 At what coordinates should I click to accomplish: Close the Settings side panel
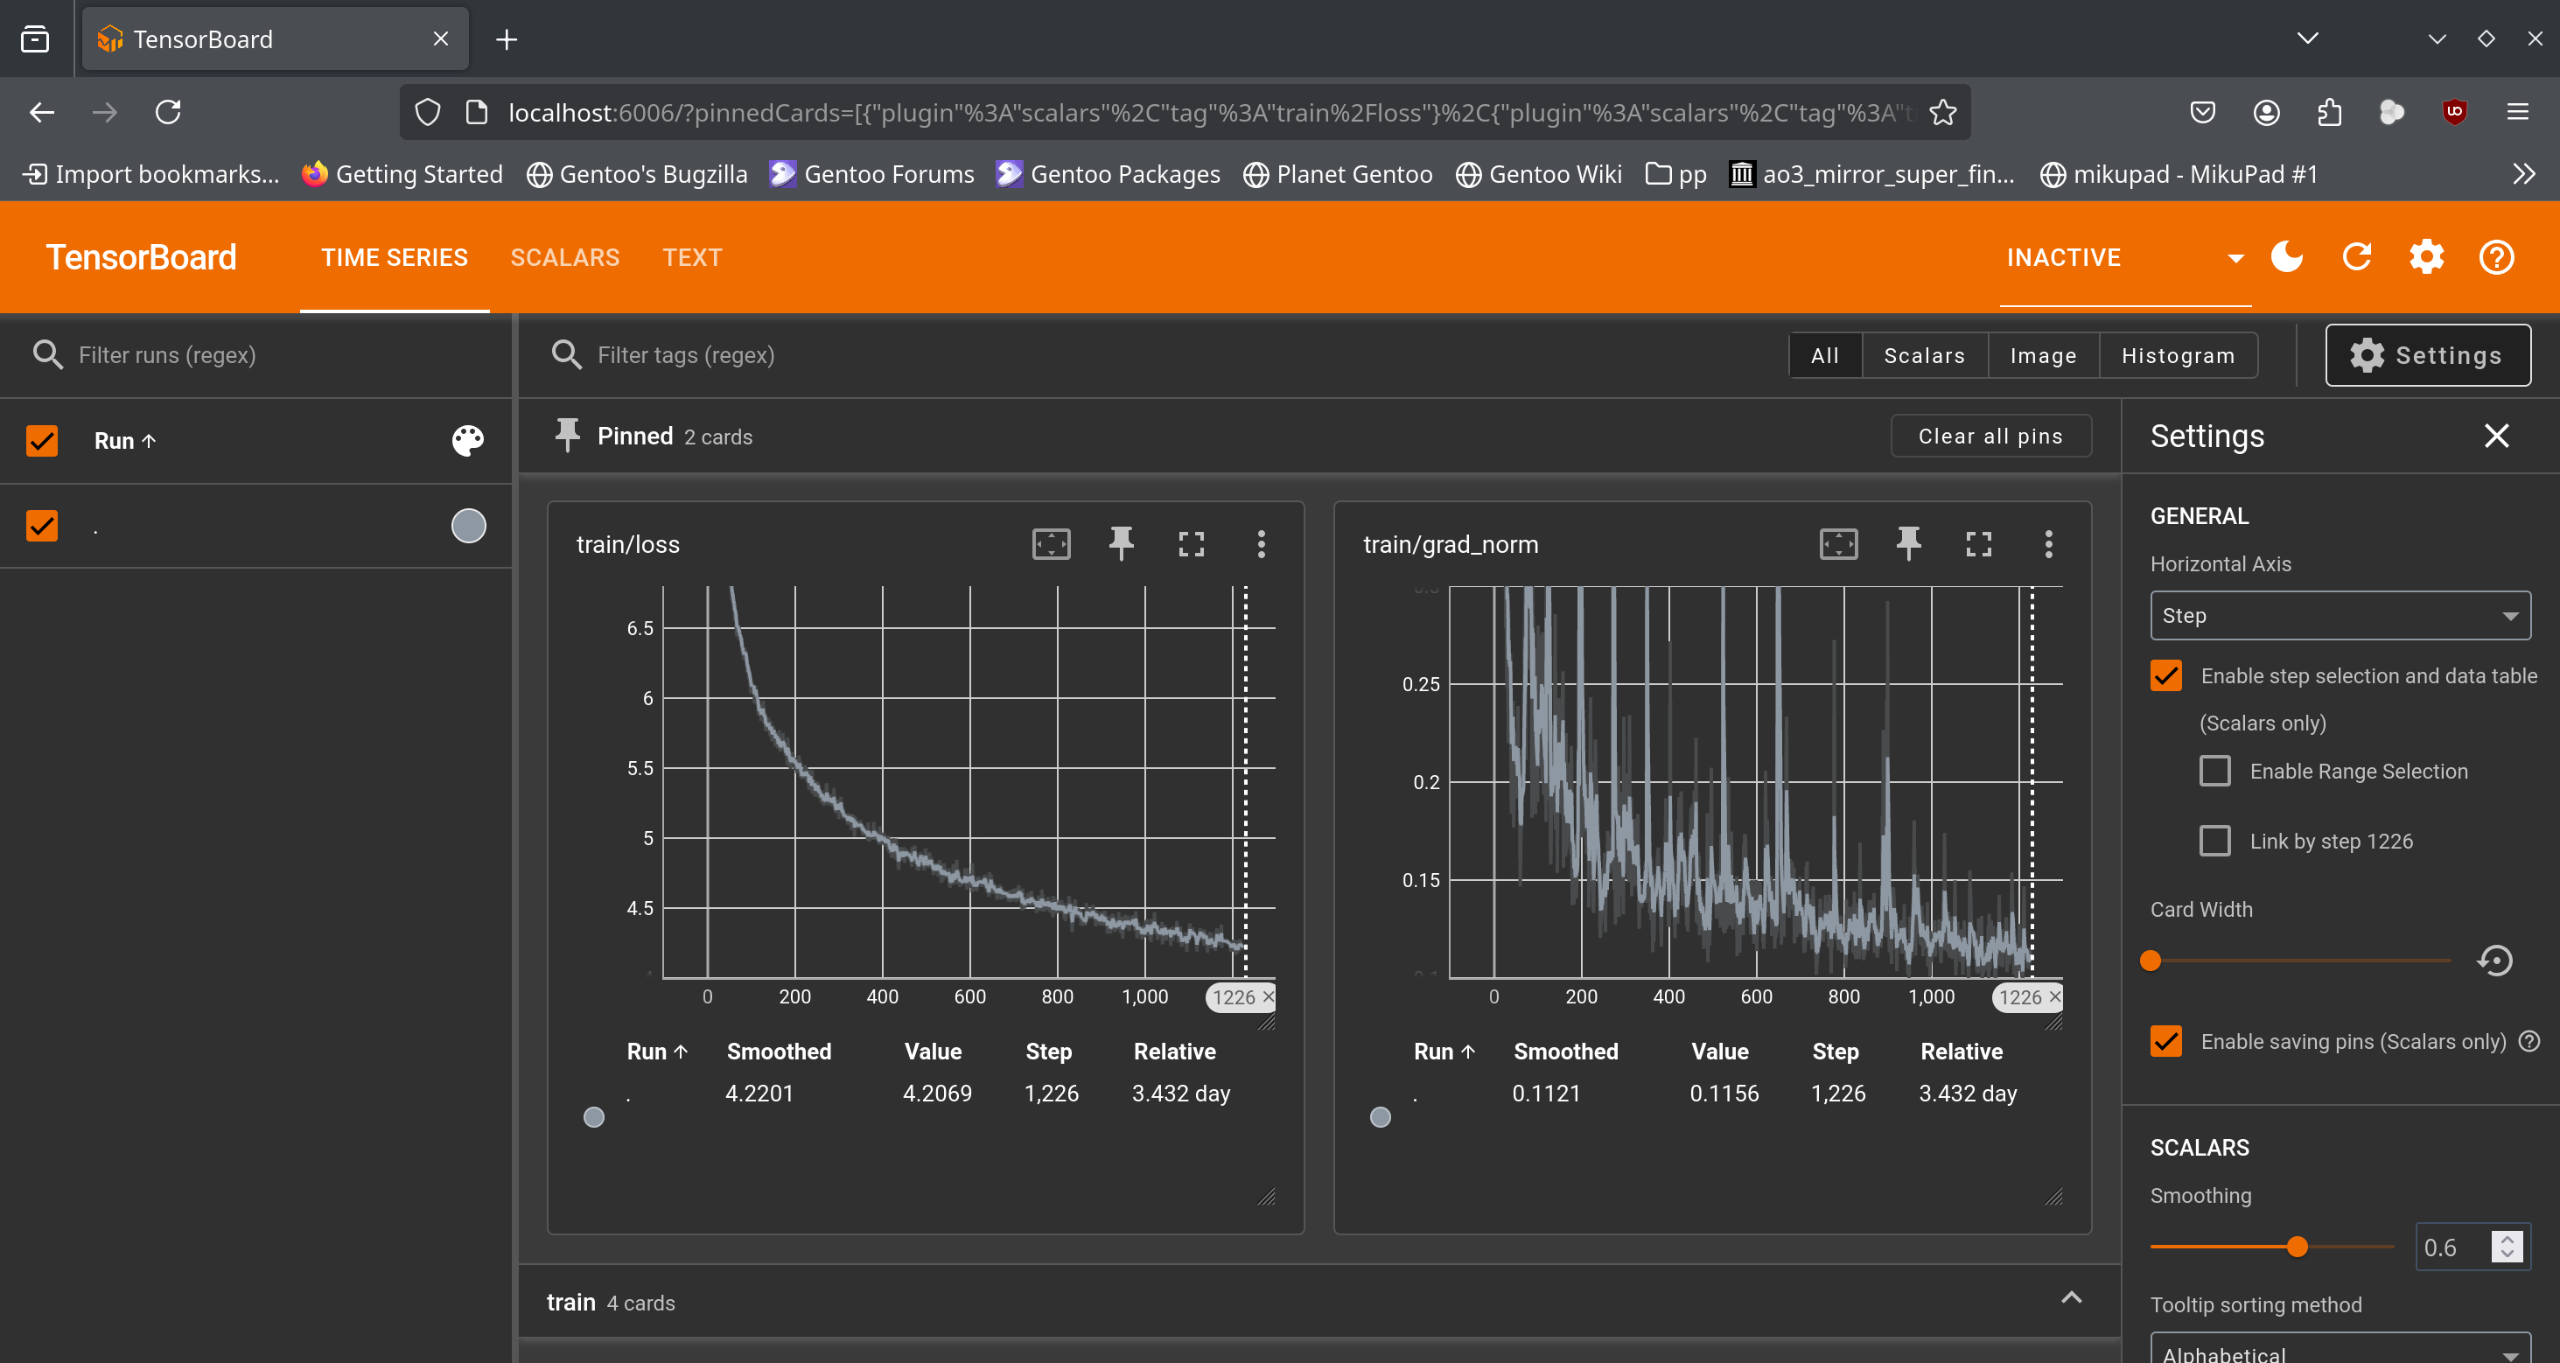click(2497, 436)
